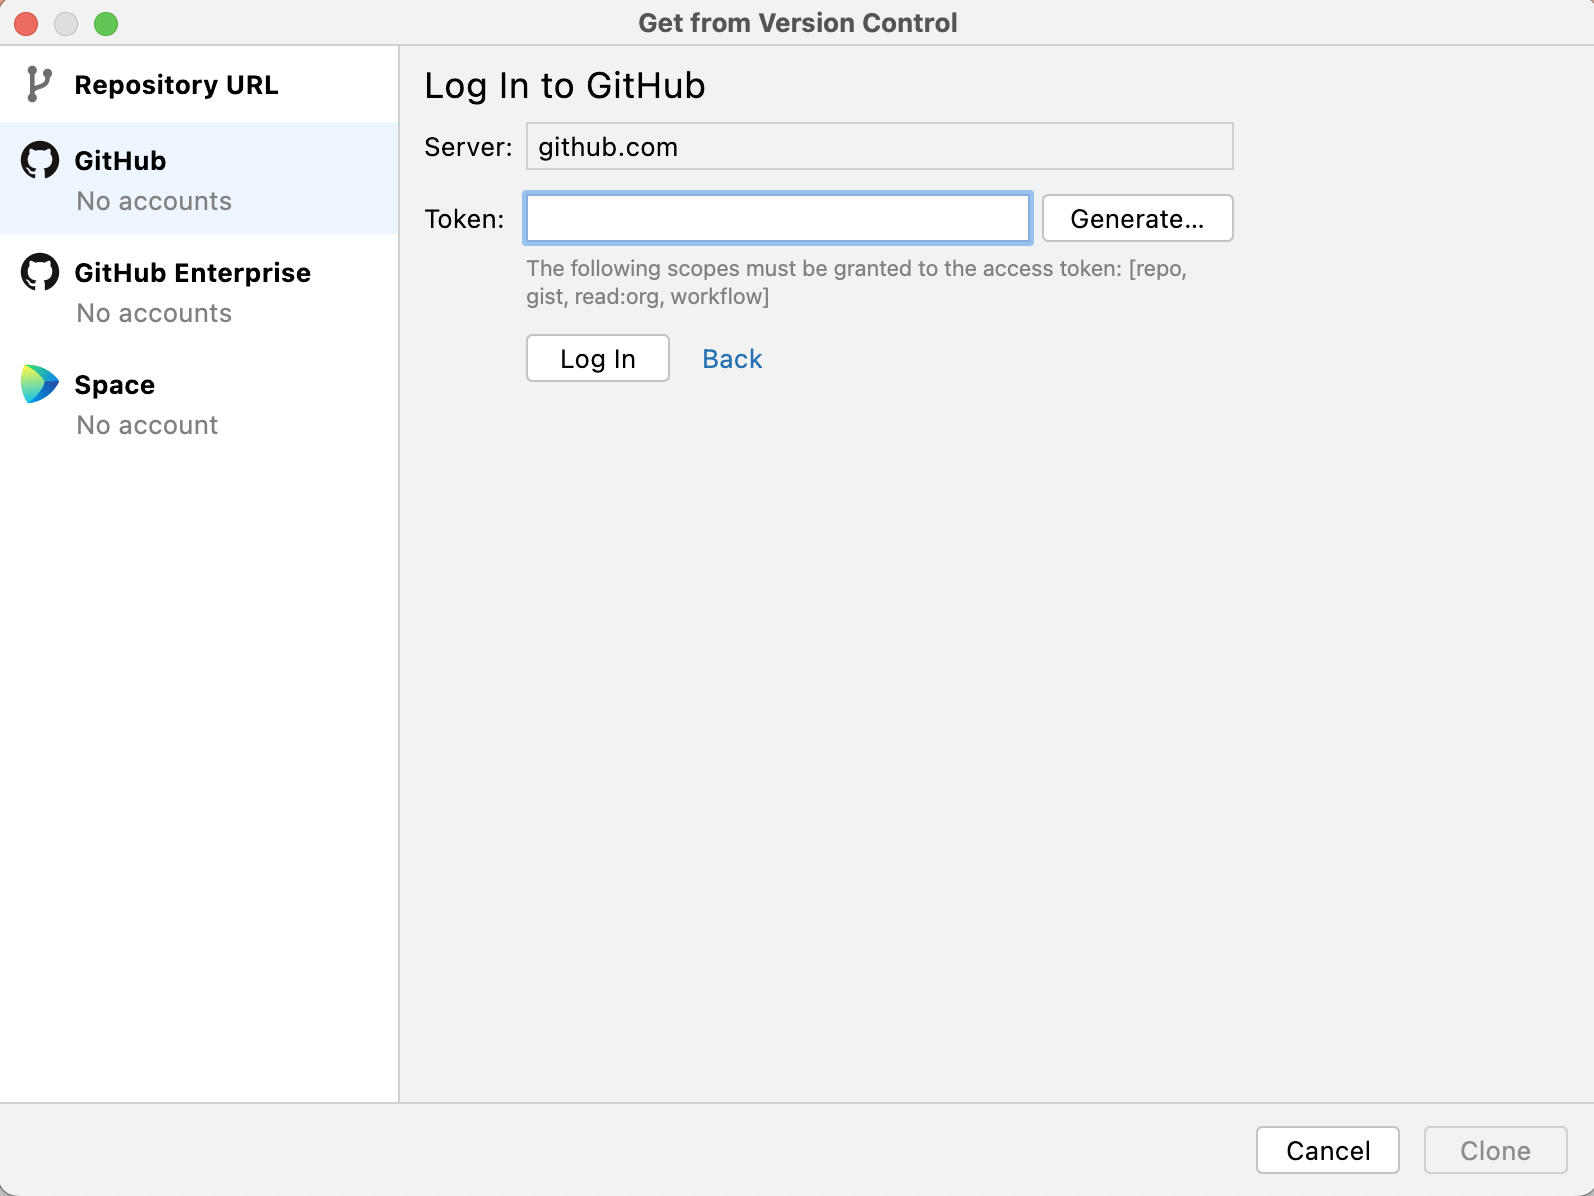Select the Repository URL branch icon
1594x1196 pixels.
tap(38, 84)
